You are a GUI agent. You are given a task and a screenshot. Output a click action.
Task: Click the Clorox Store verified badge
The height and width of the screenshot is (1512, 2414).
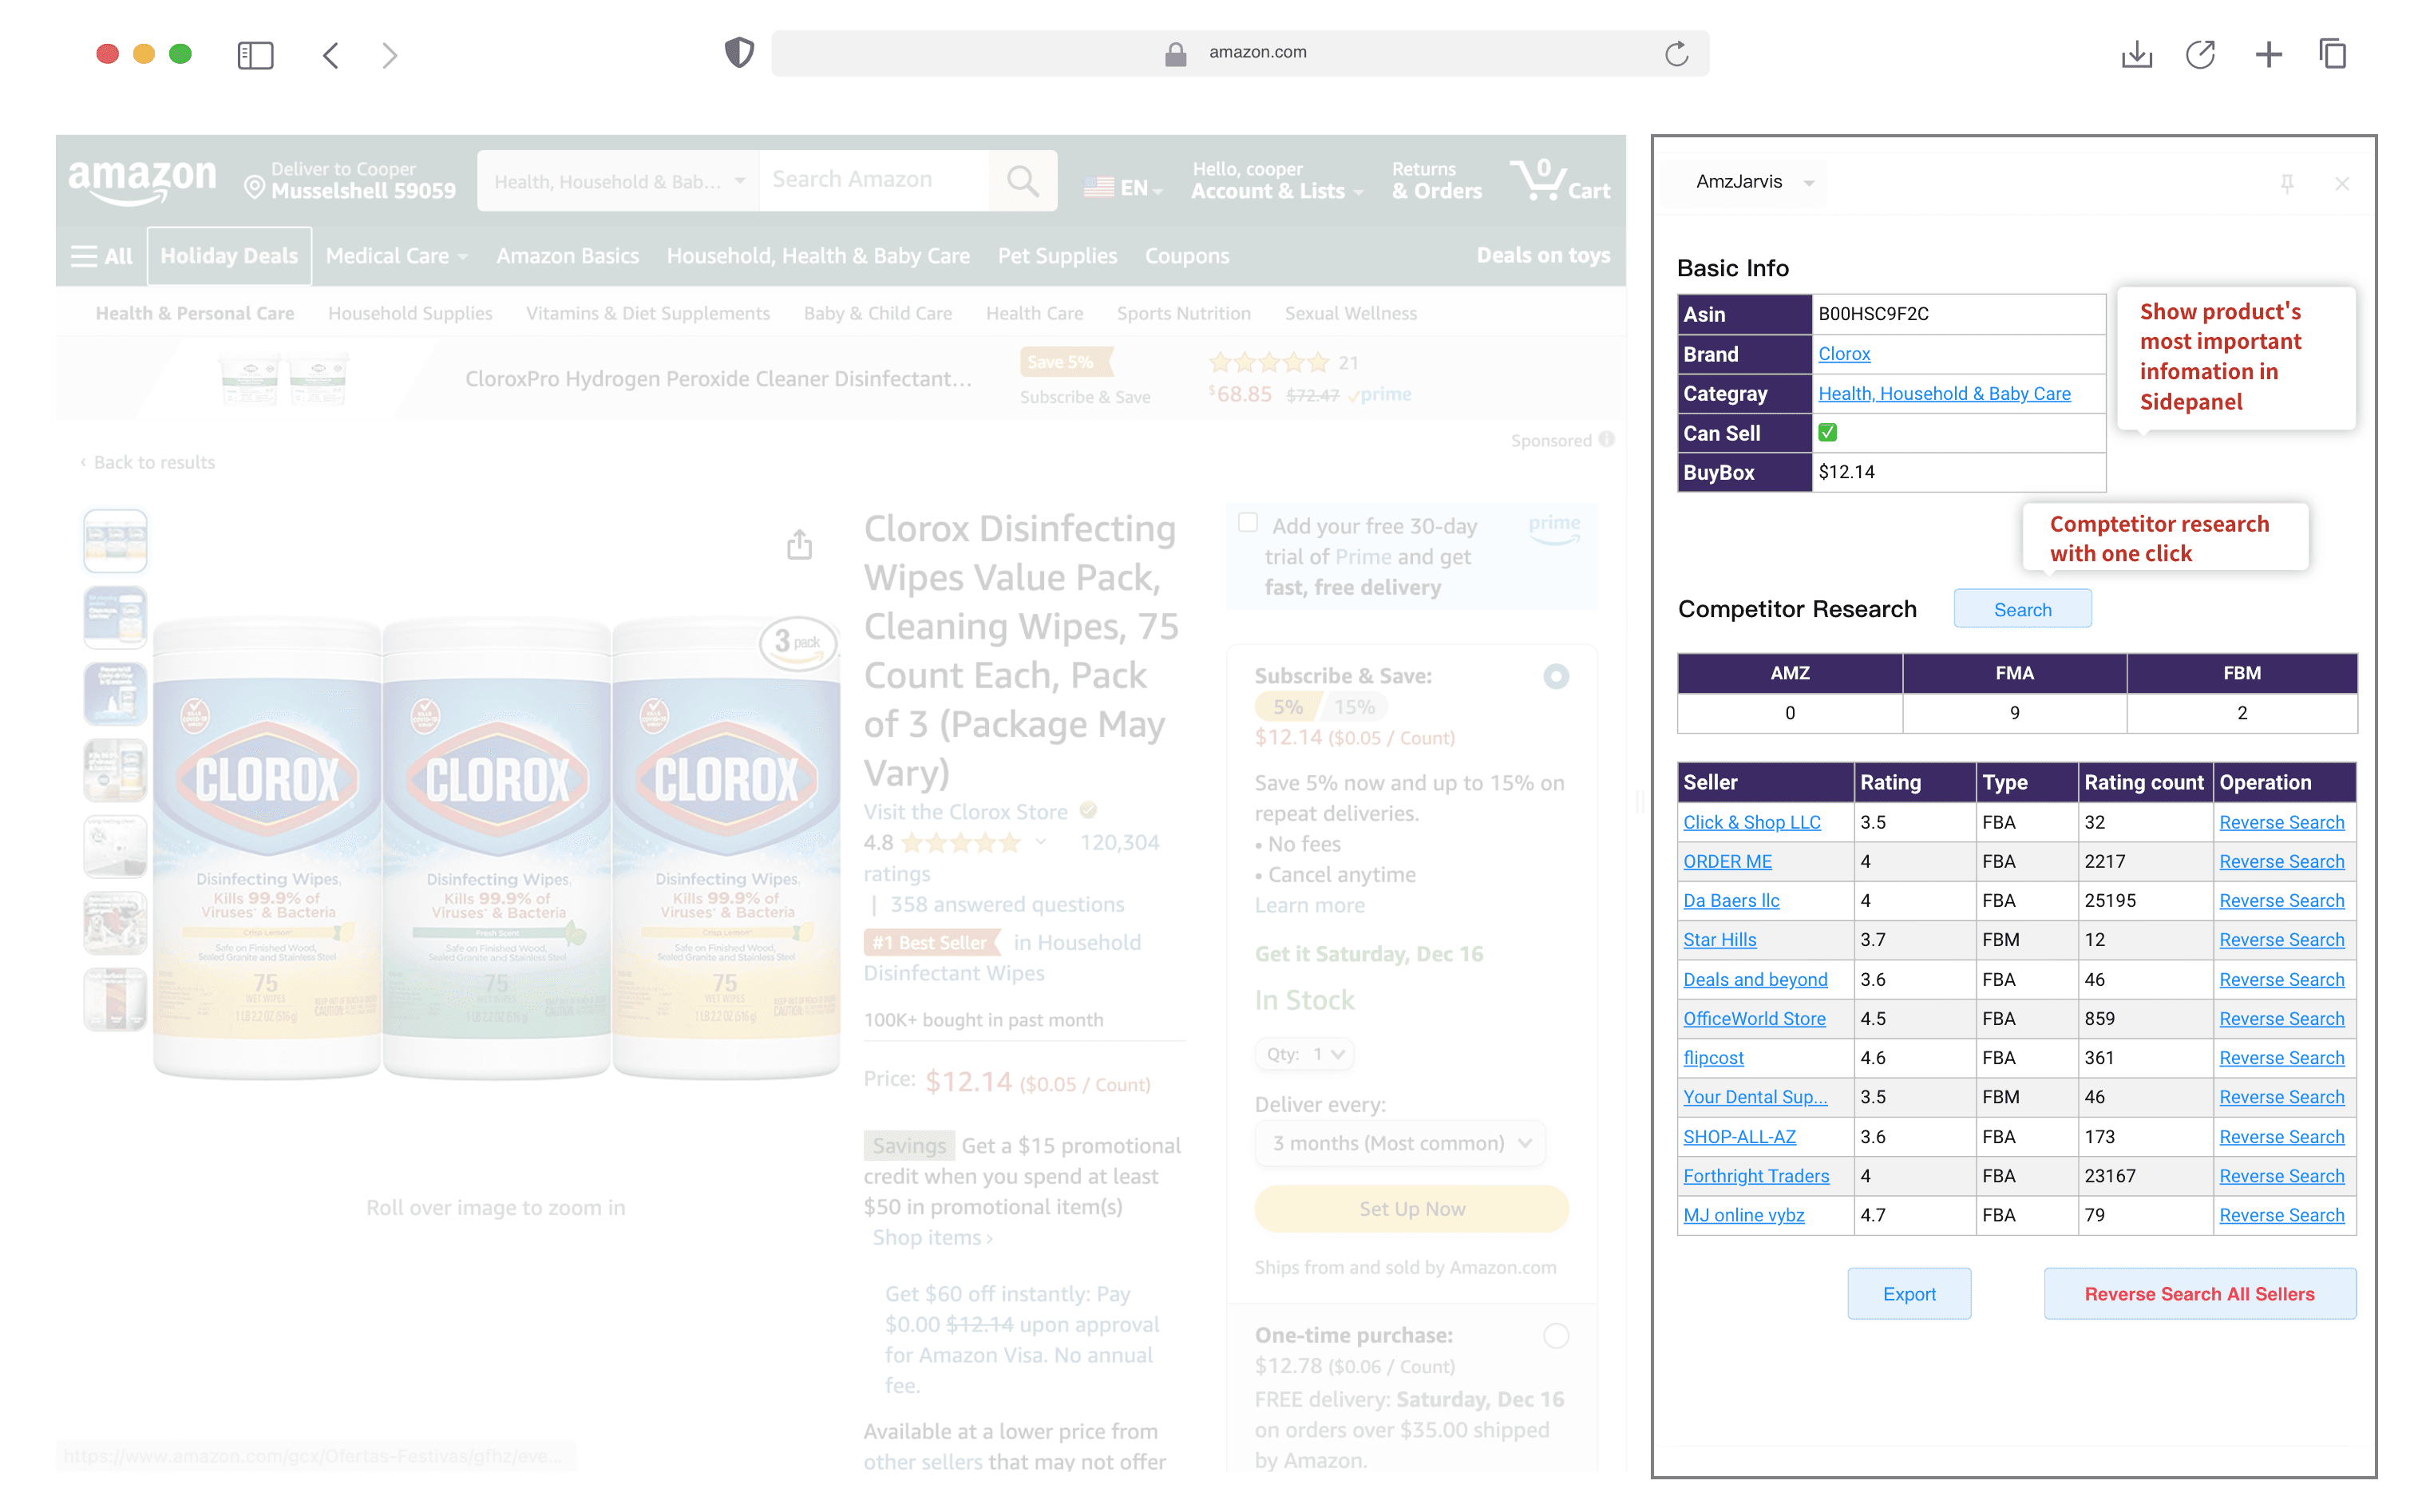tap(1088, 810)
